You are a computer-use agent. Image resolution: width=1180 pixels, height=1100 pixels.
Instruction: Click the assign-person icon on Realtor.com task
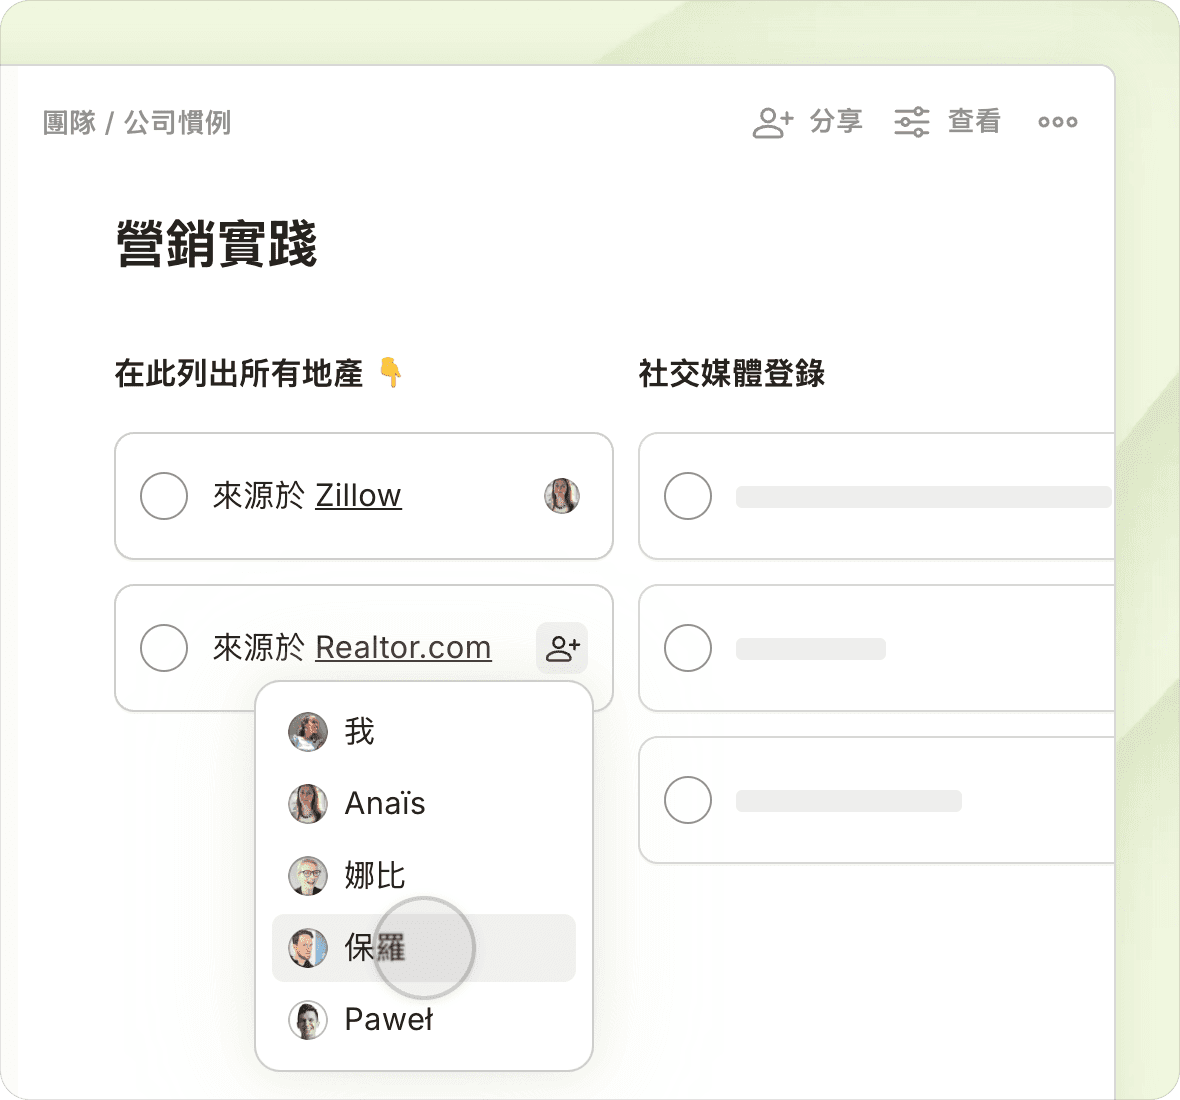point(562,648)
